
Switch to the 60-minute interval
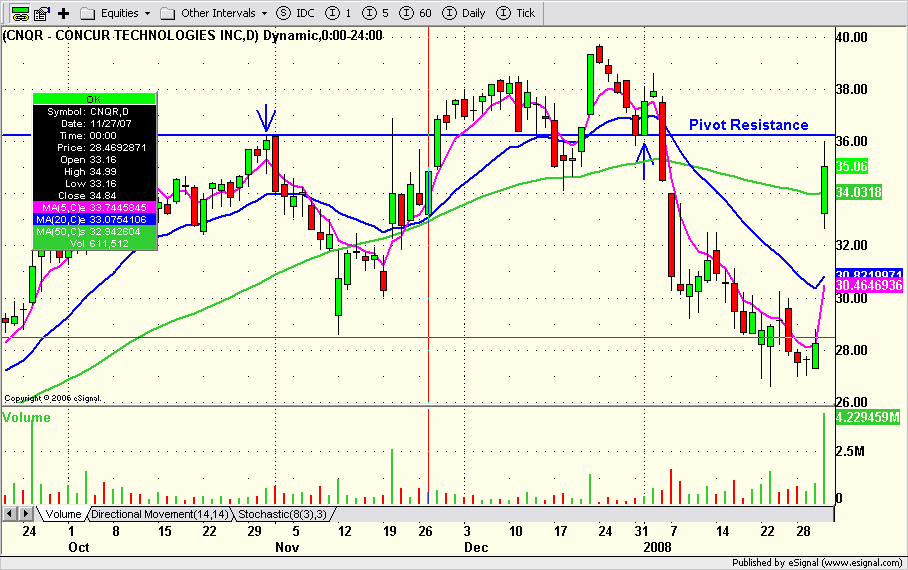416,13
